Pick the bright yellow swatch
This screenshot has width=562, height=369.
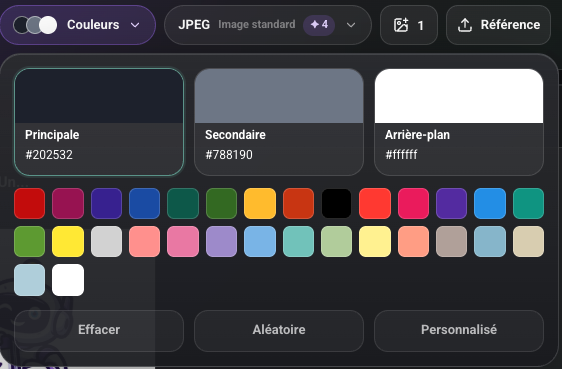pos(68,241)
